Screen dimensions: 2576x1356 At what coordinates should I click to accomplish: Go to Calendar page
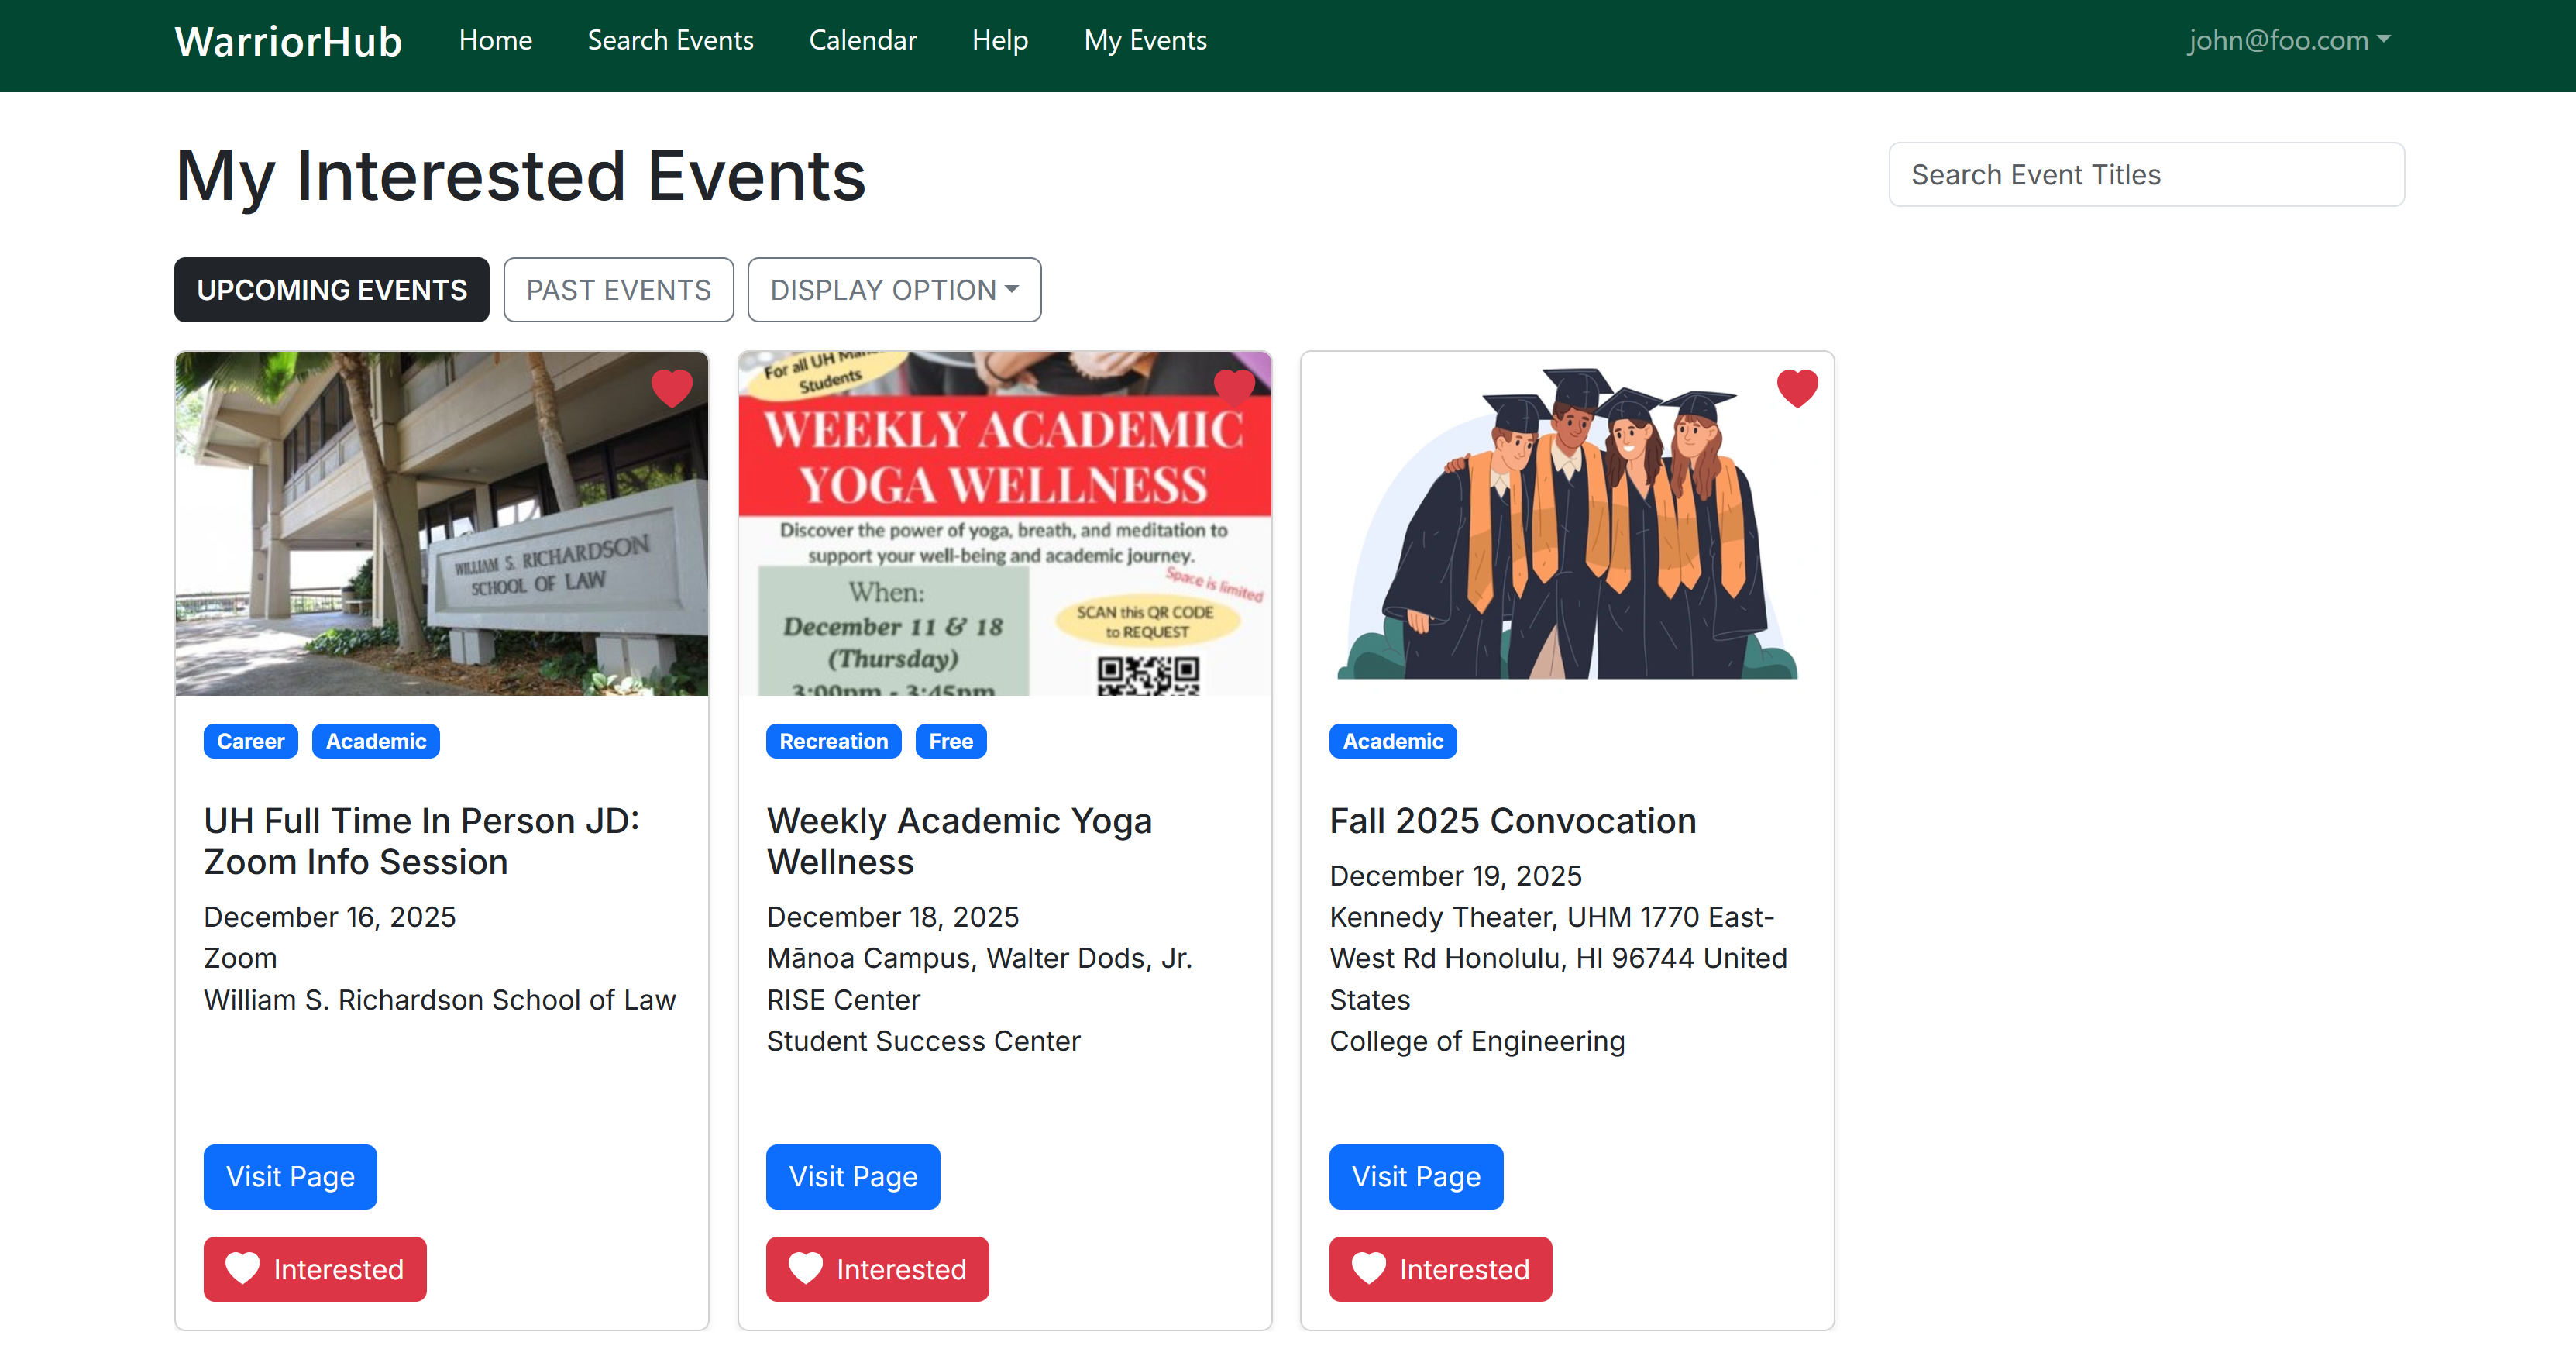[x=862, y=40]
